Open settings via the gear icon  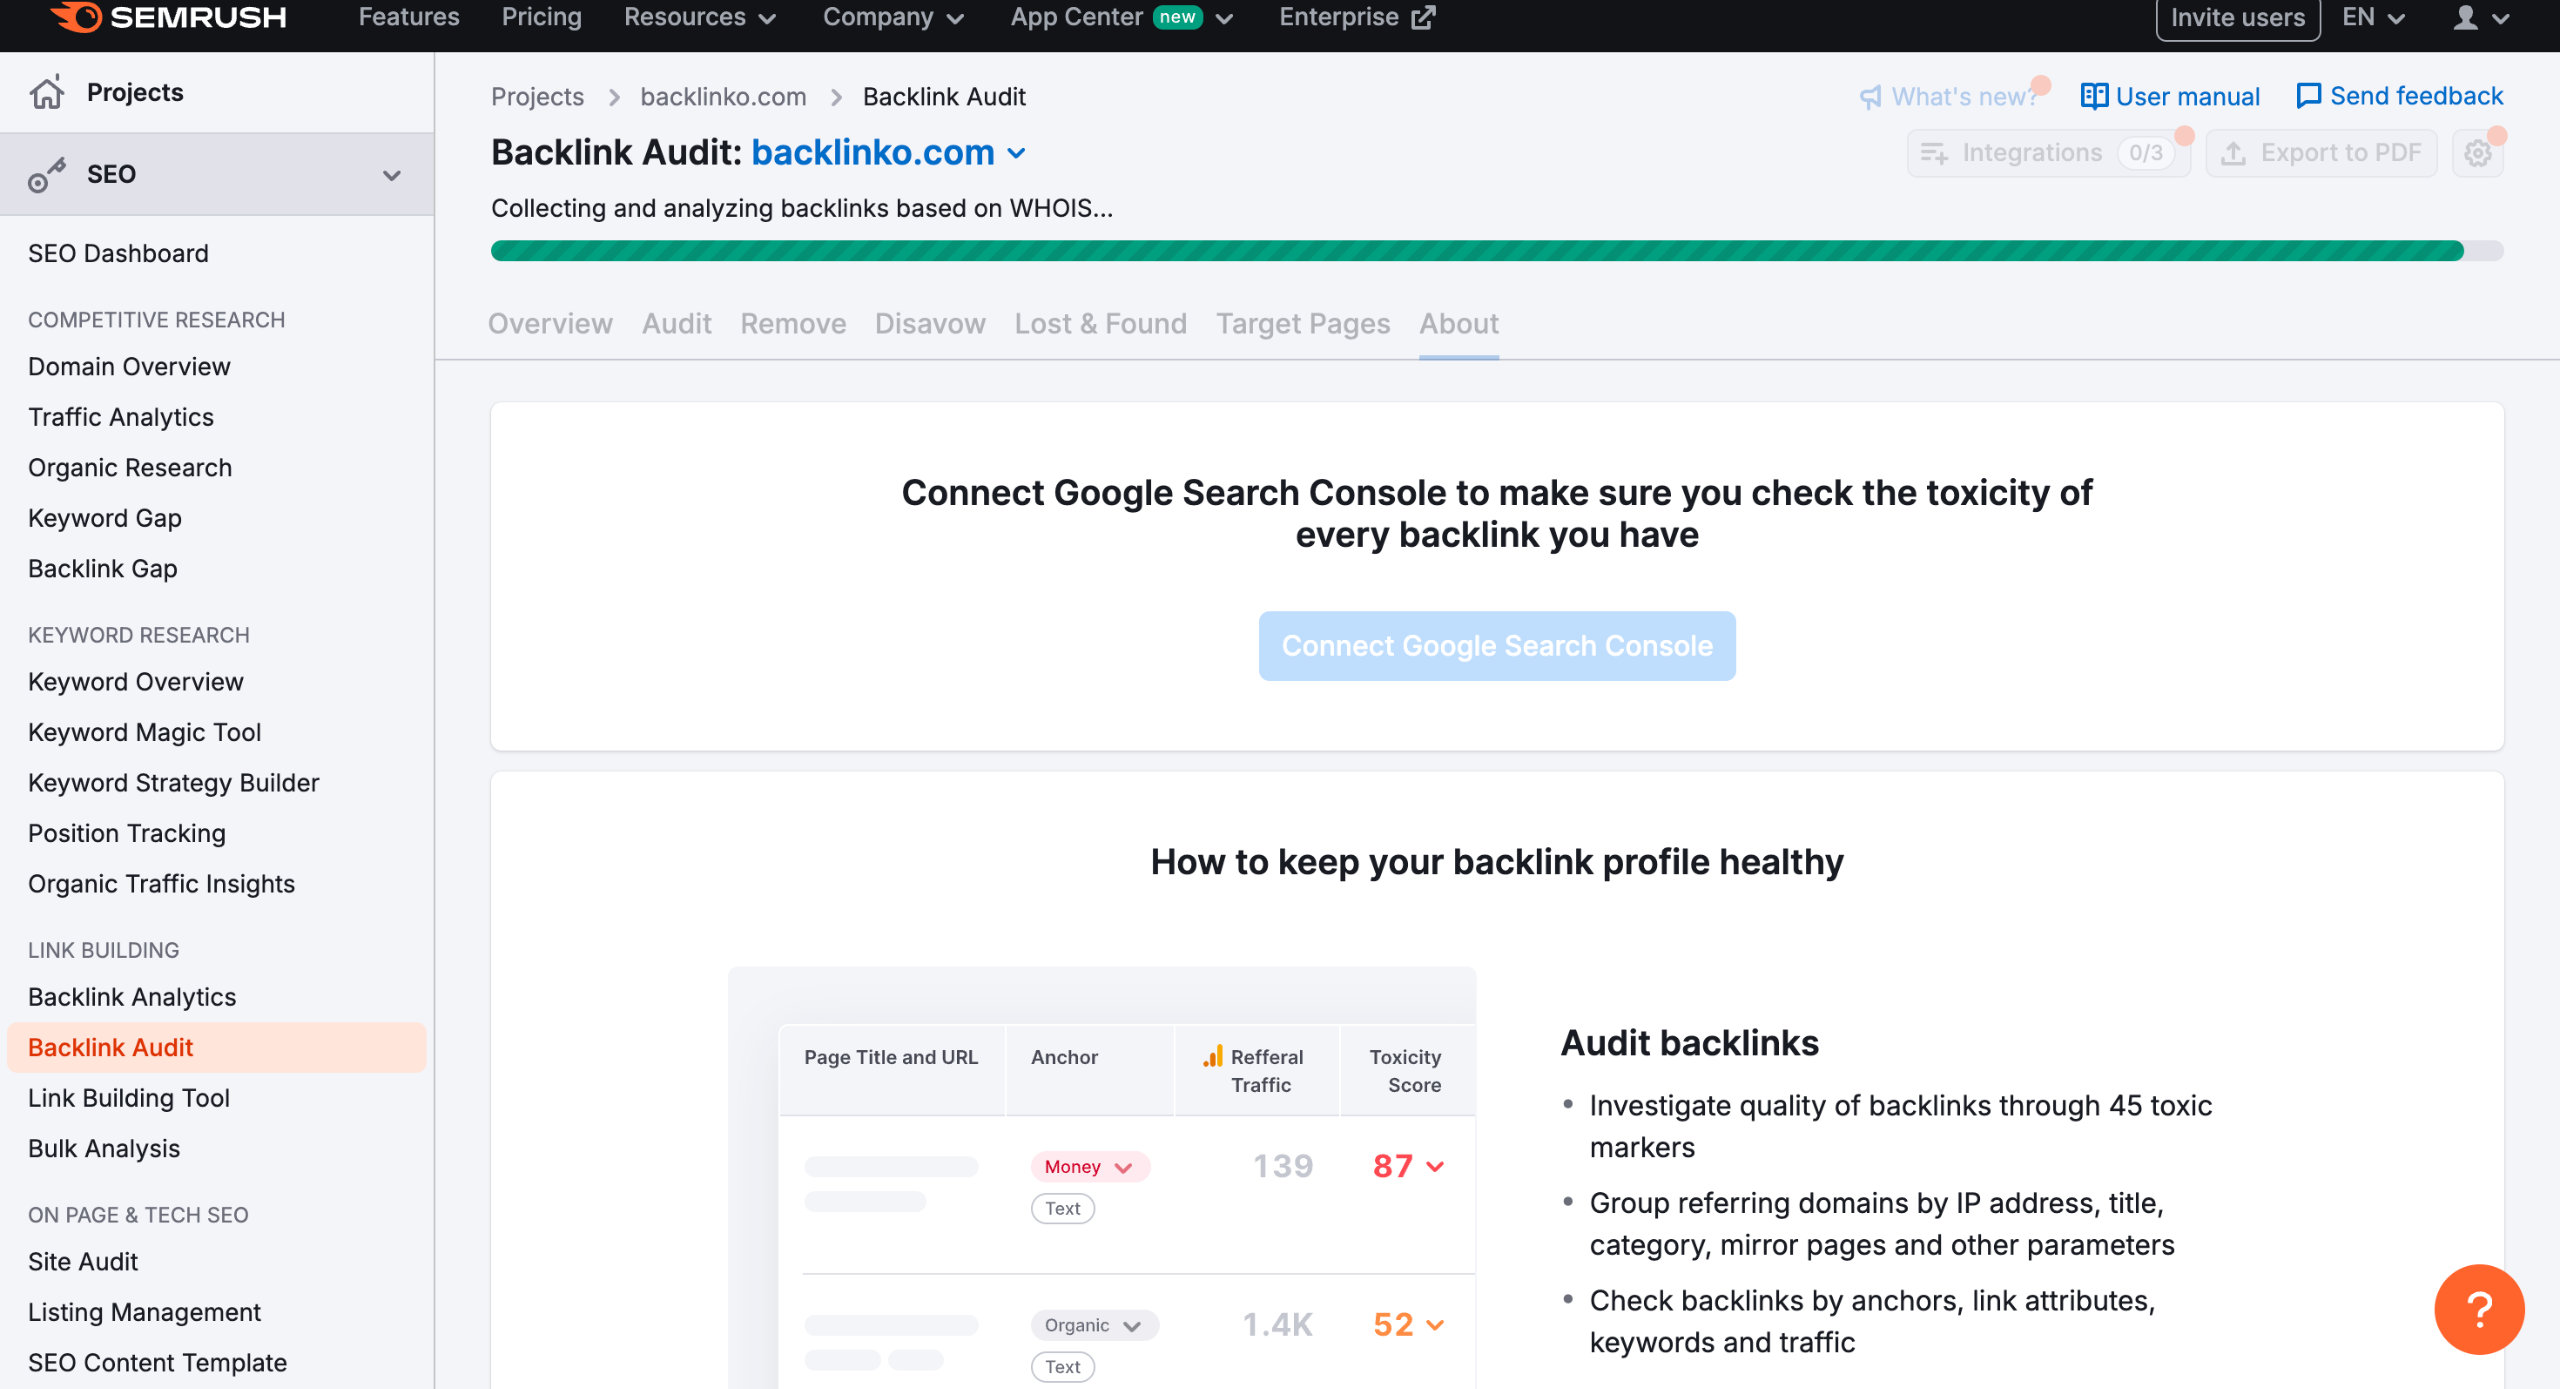click(x=2477, y=153)
